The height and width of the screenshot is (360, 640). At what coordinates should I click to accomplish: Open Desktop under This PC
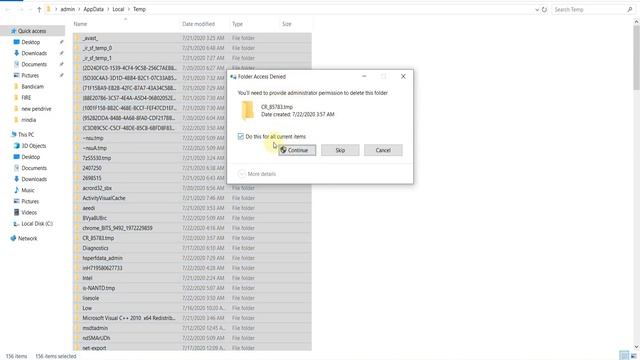[x=31, y=157]
